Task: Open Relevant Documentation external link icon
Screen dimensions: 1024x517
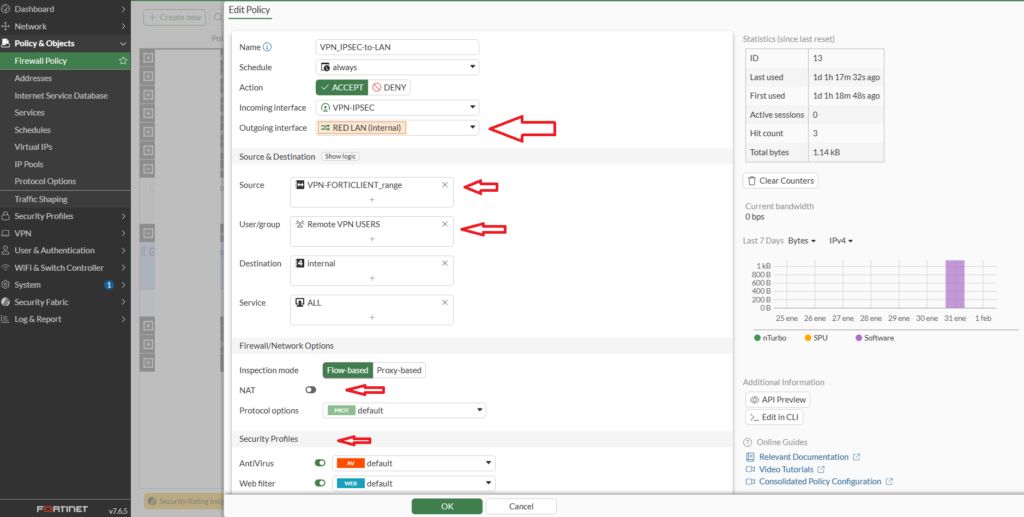Action: point(857,457)
